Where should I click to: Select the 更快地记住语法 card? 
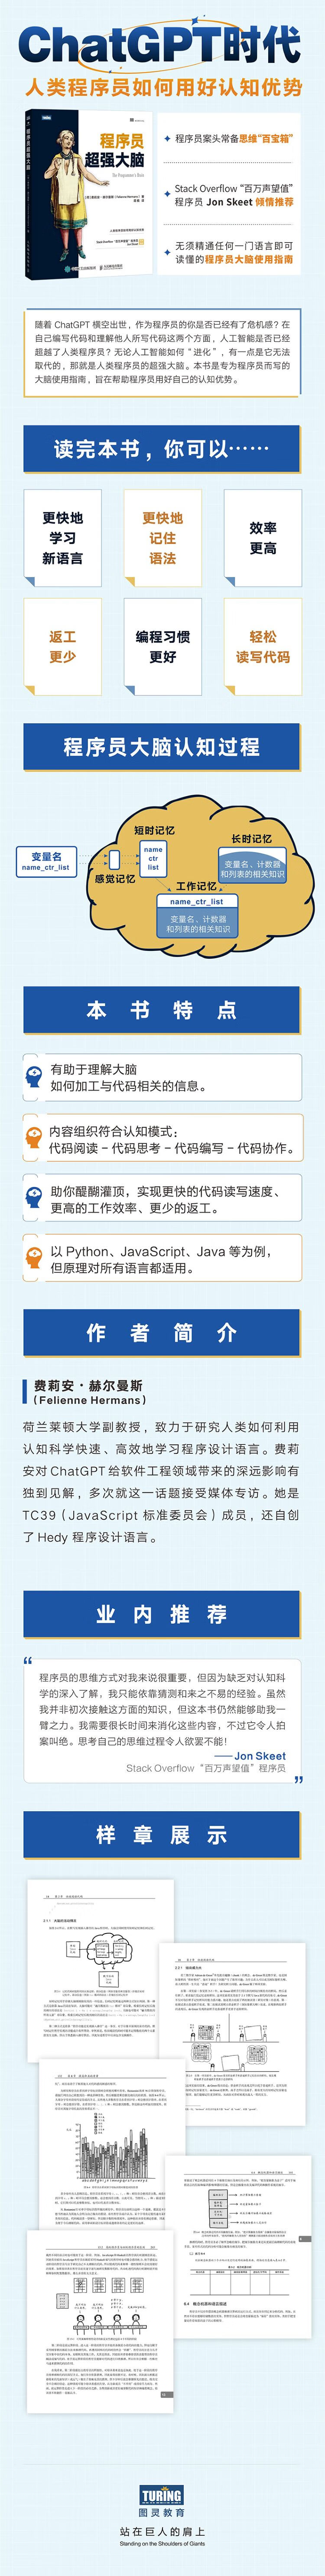(162, 538)
